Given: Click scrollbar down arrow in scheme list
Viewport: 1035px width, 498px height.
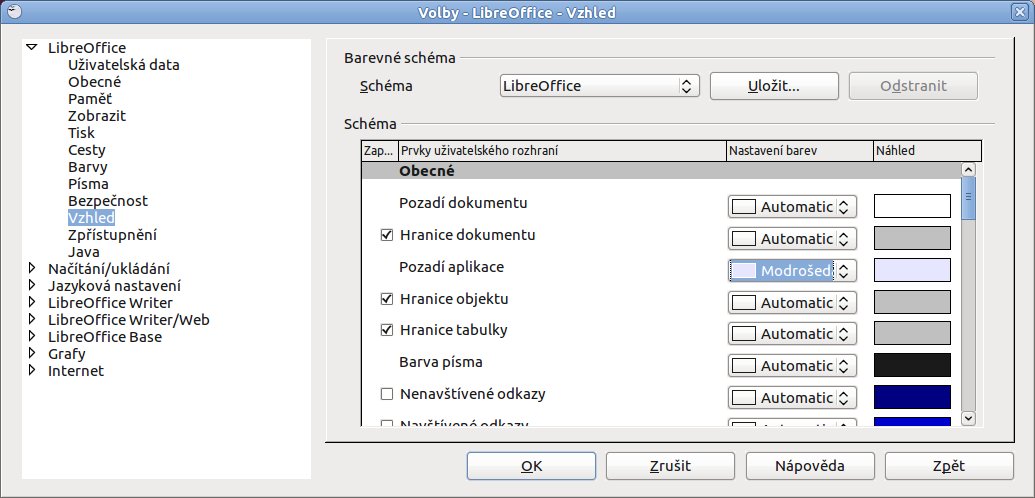Looking at the screenshot, I should pos(968,418).
